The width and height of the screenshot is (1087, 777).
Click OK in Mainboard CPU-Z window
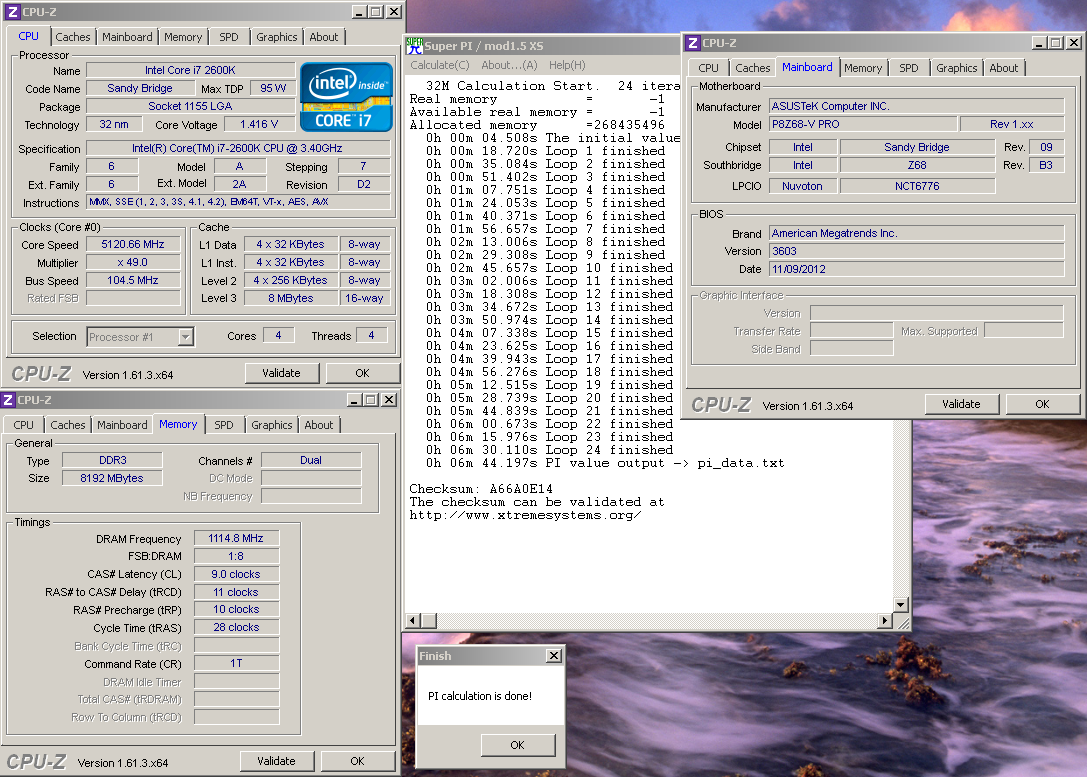(1043, 404)
